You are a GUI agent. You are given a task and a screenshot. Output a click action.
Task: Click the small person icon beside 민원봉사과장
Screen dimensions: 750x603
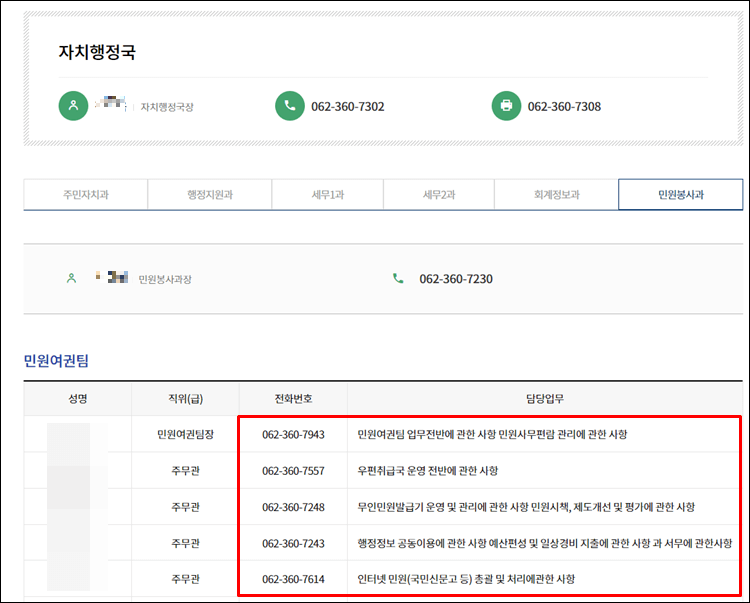(x=71, y=278)
